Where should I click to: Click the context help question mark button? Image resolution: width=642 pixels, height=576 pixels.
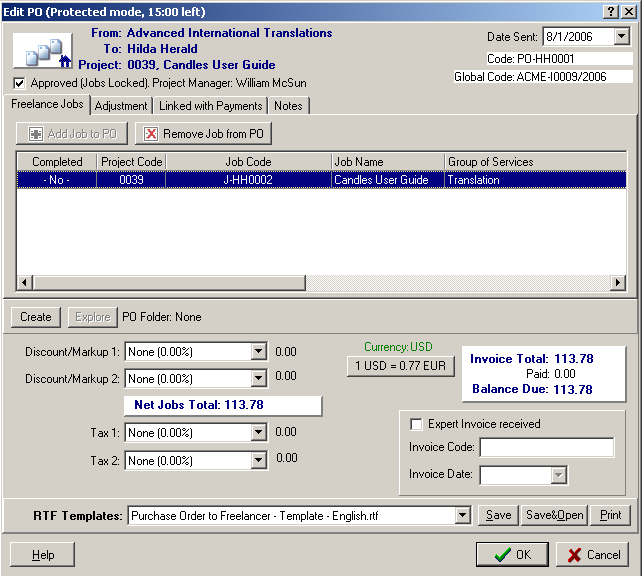[610, 10]
